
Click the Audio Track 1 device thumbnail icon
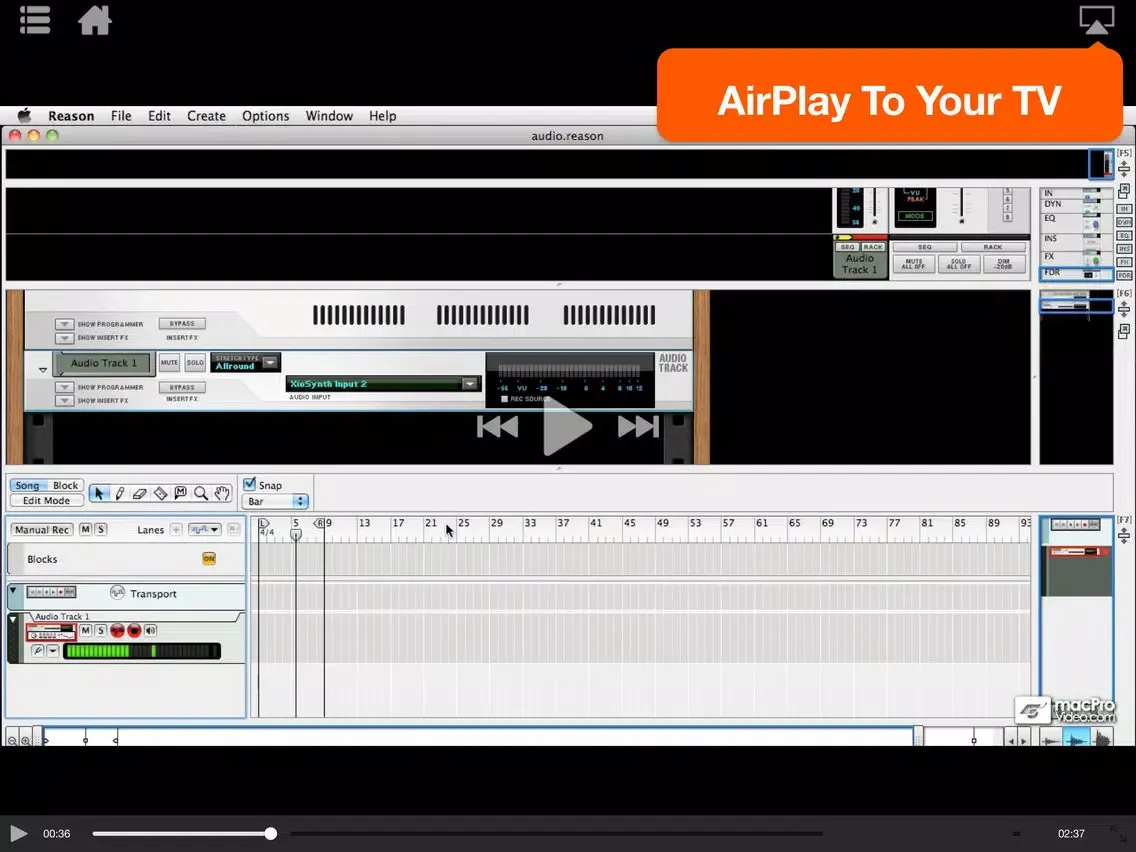coord(51,632)
